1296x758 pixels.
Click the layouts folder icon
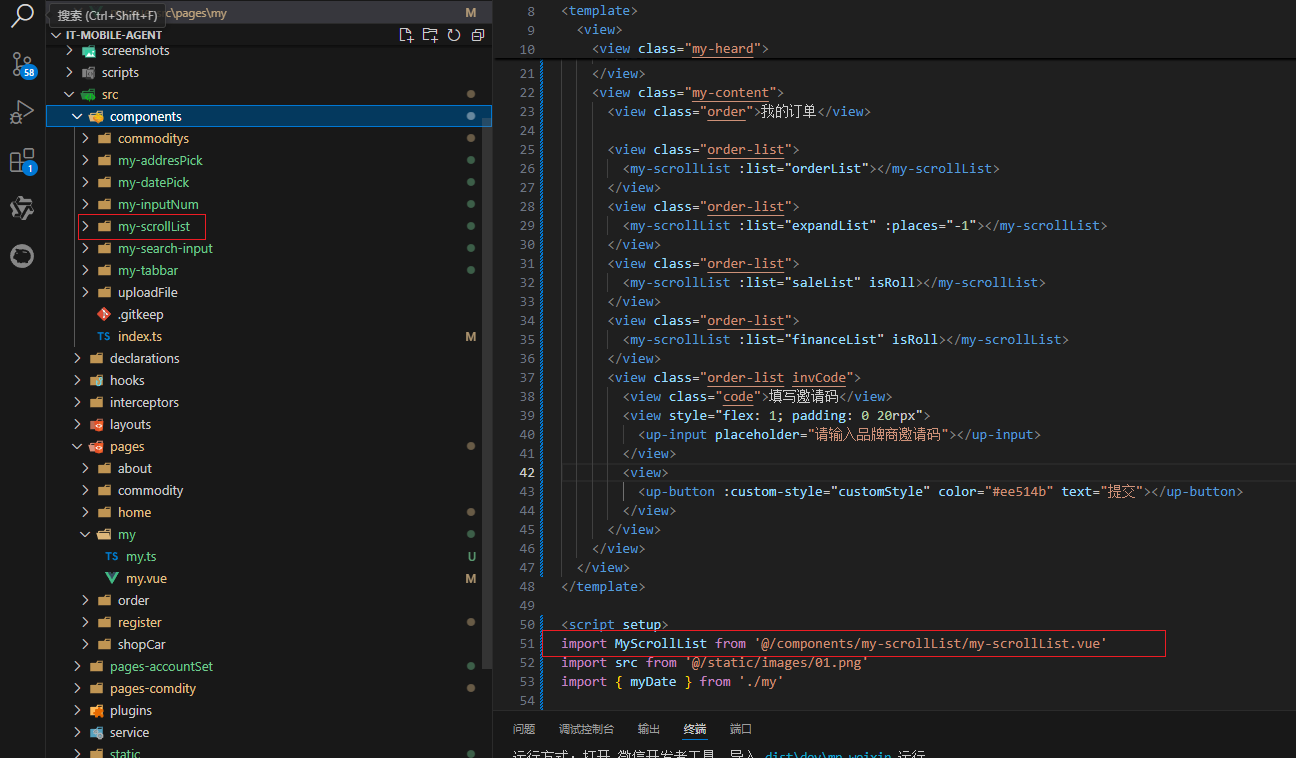tap(96, 425)
